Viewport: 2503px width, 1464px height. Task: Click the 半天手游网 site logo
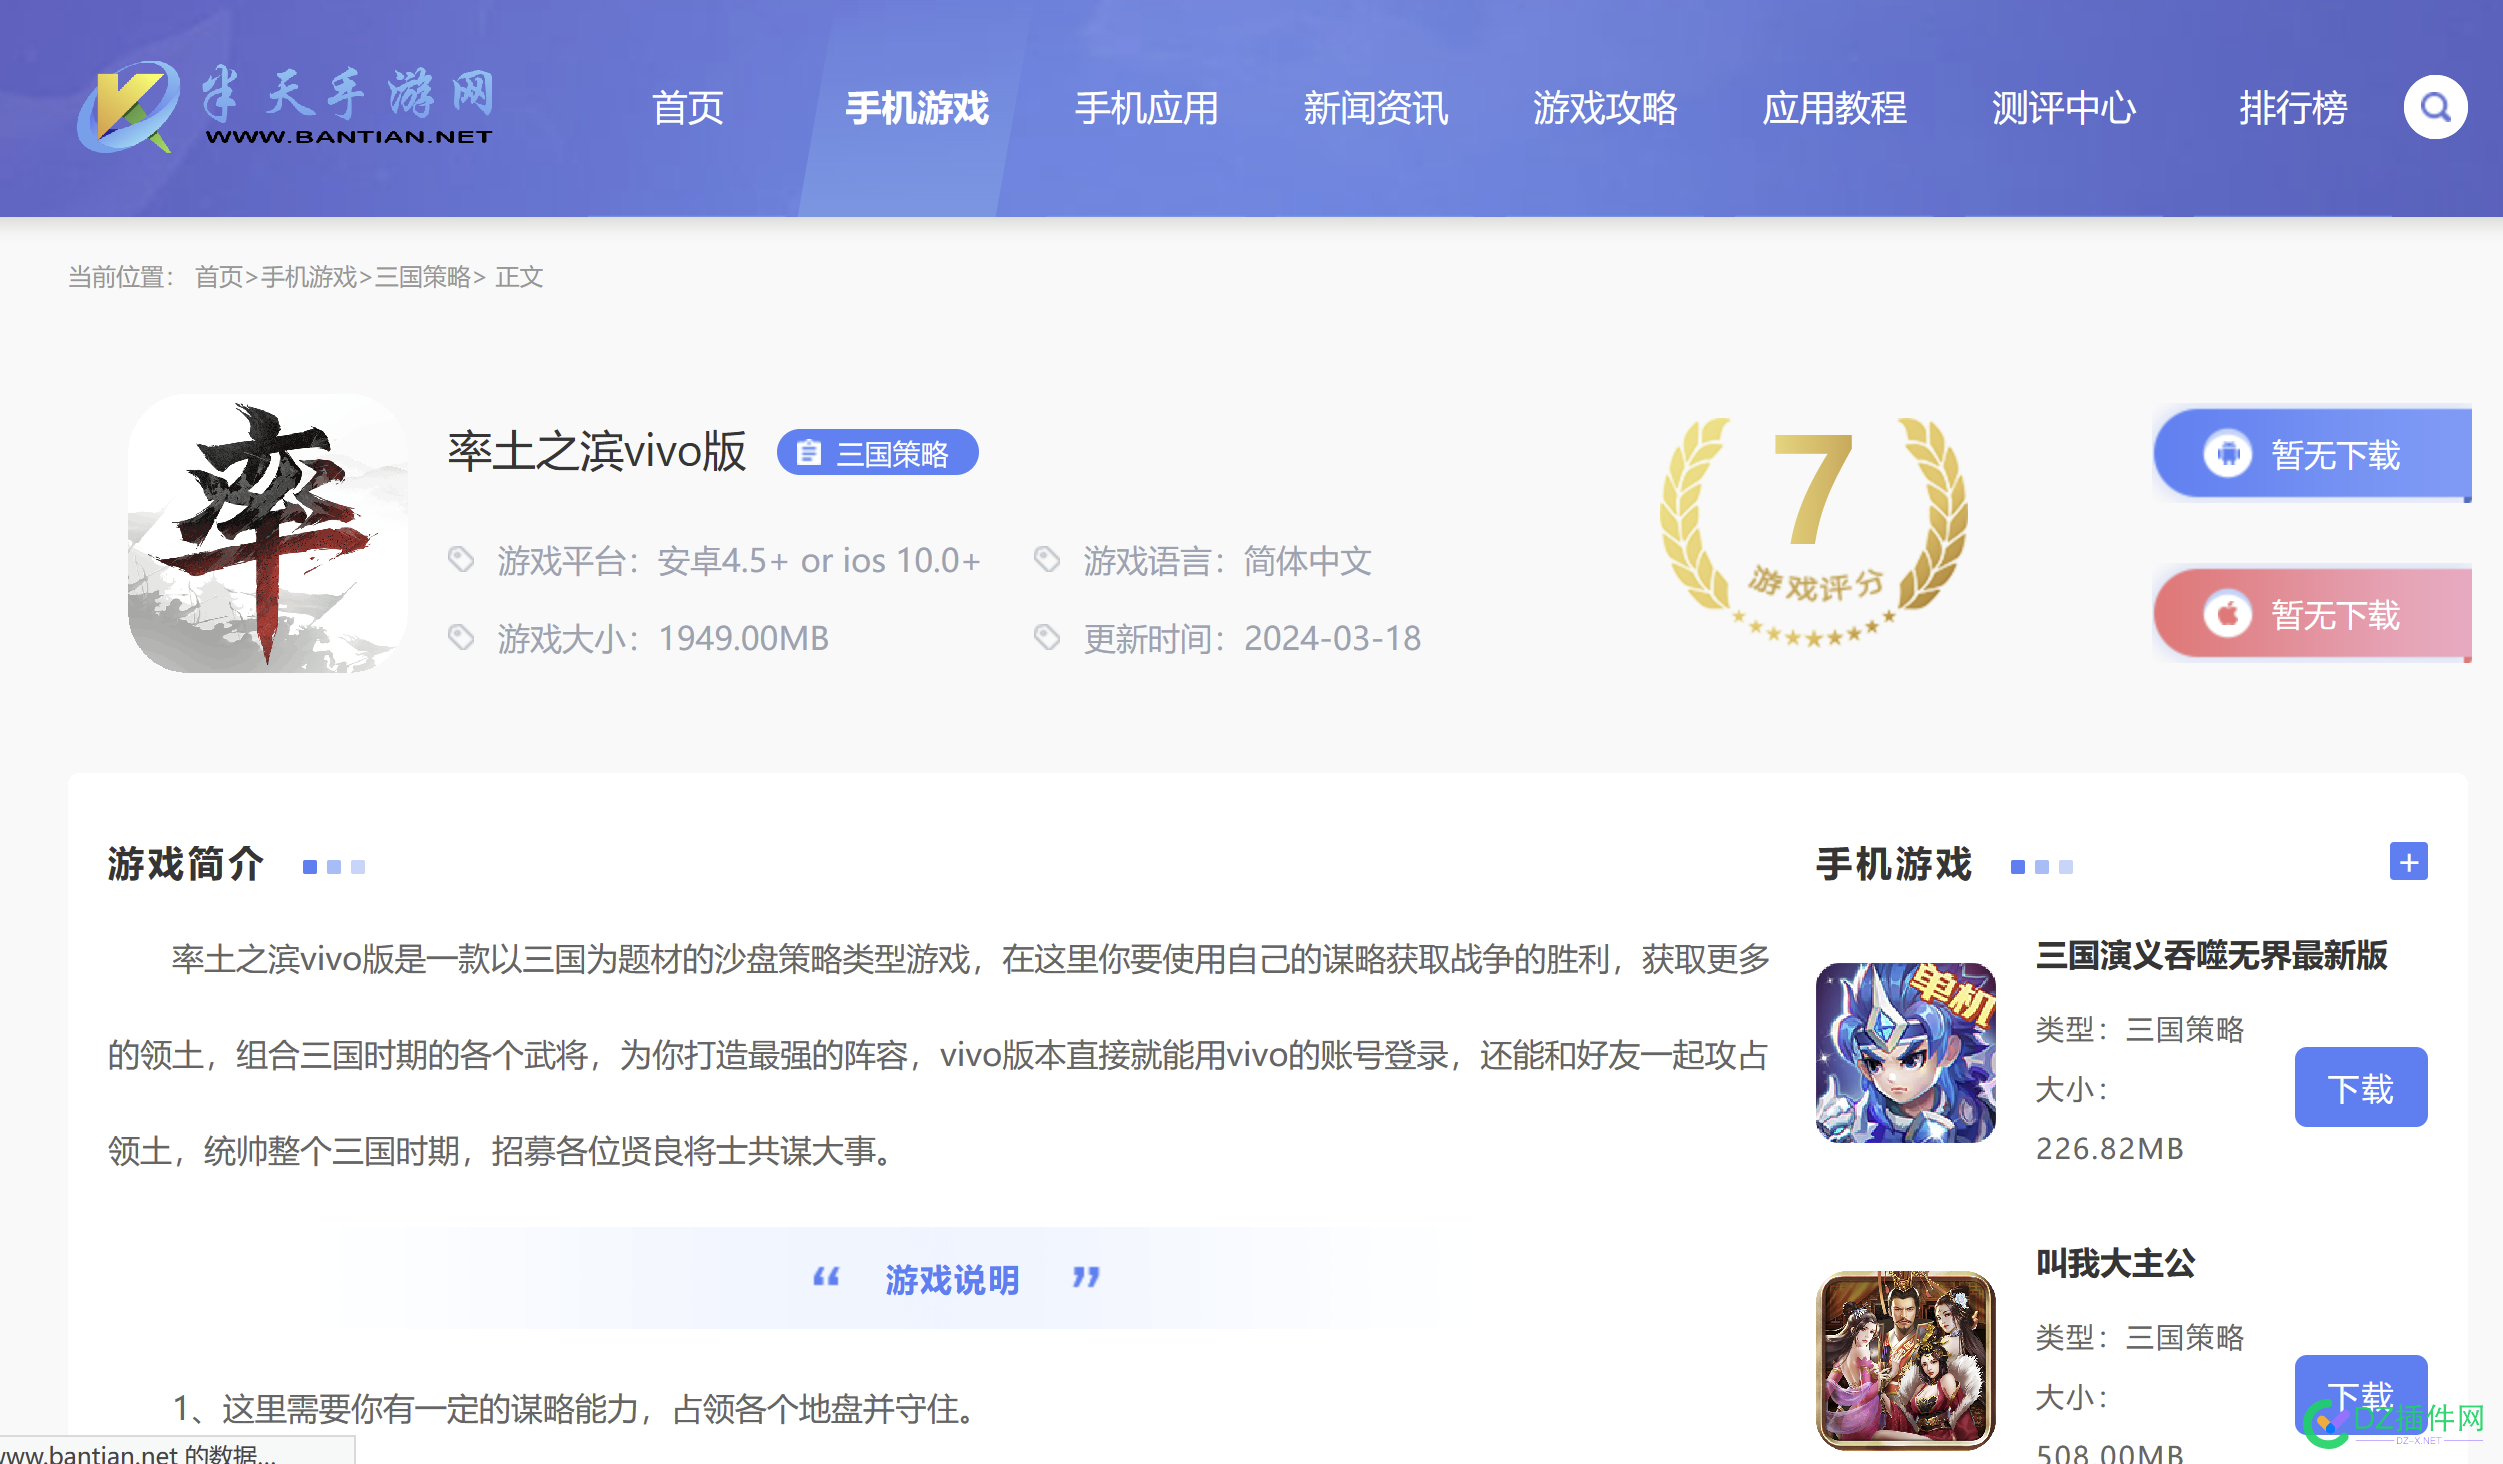[x=286, y=107]
